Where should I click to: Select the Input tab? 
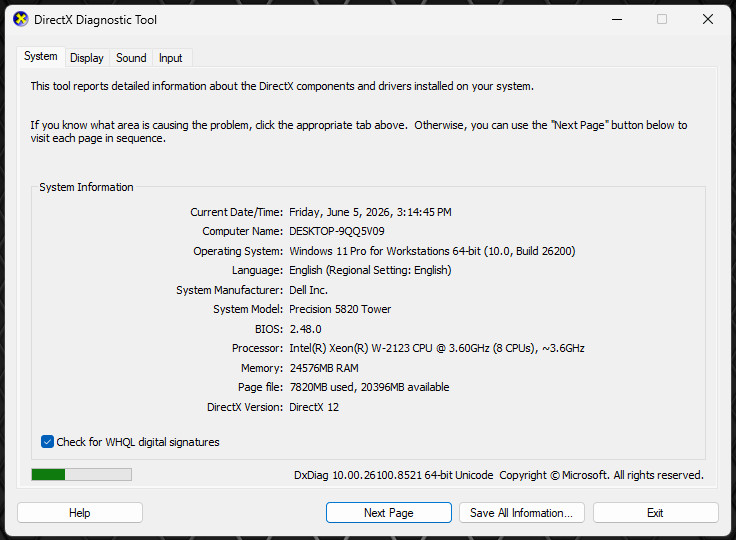pyautogui.click(x=170, y=58)
